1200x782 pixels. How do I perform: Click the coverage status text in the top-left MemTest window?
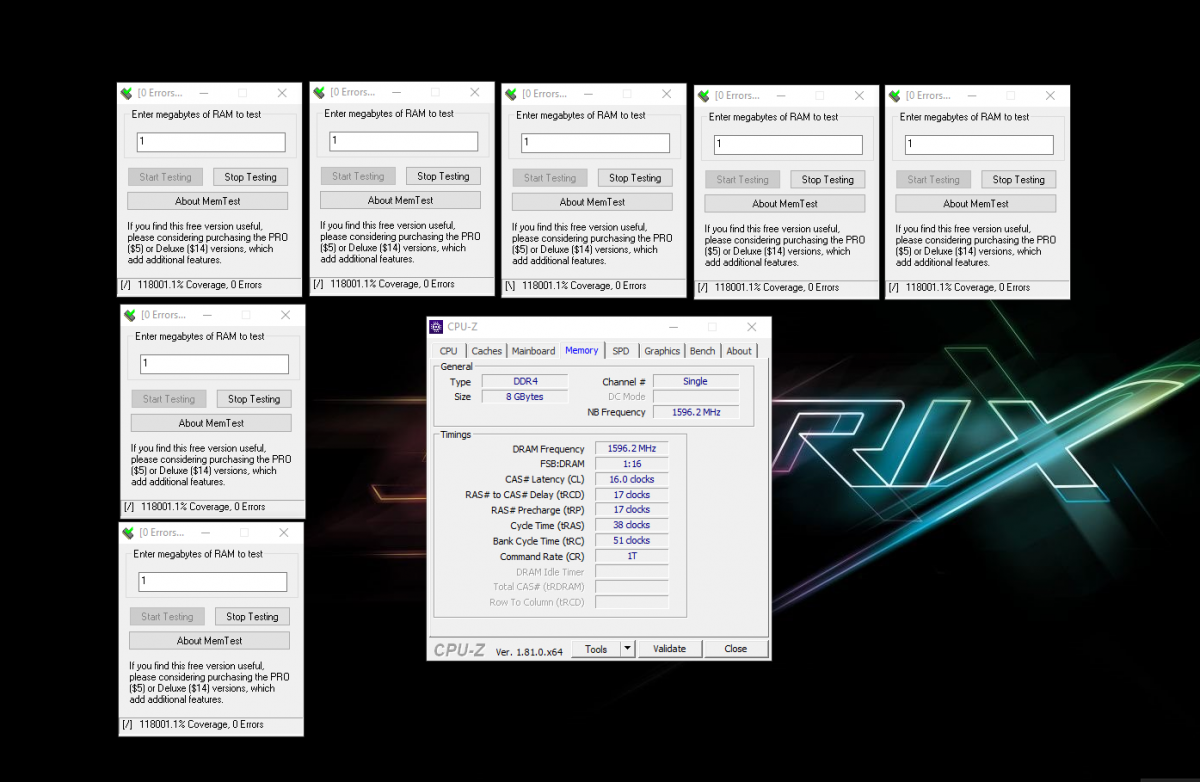point(200,285)
